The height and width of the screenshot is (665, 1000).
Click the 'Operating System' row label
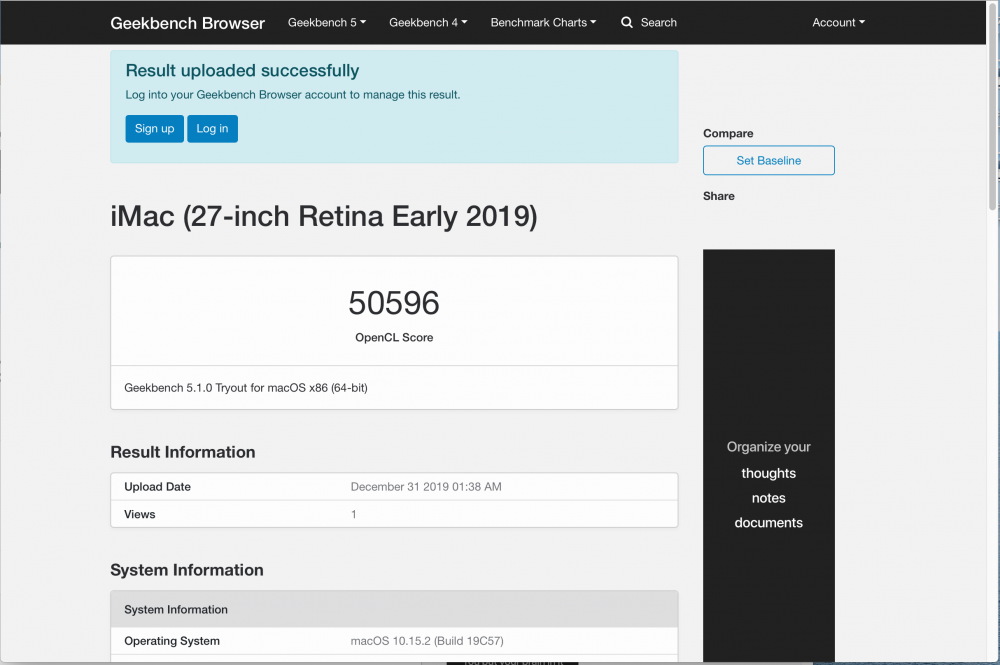click(172, 641)
